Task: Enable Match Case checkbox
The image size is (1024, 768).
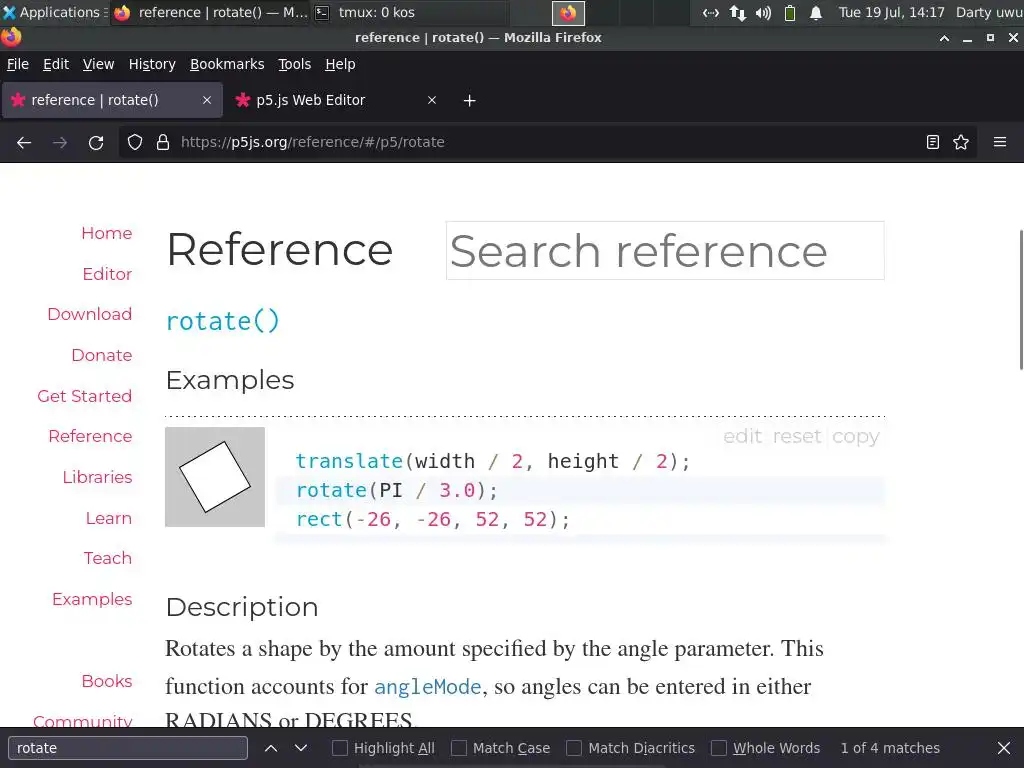Action: 459,748
